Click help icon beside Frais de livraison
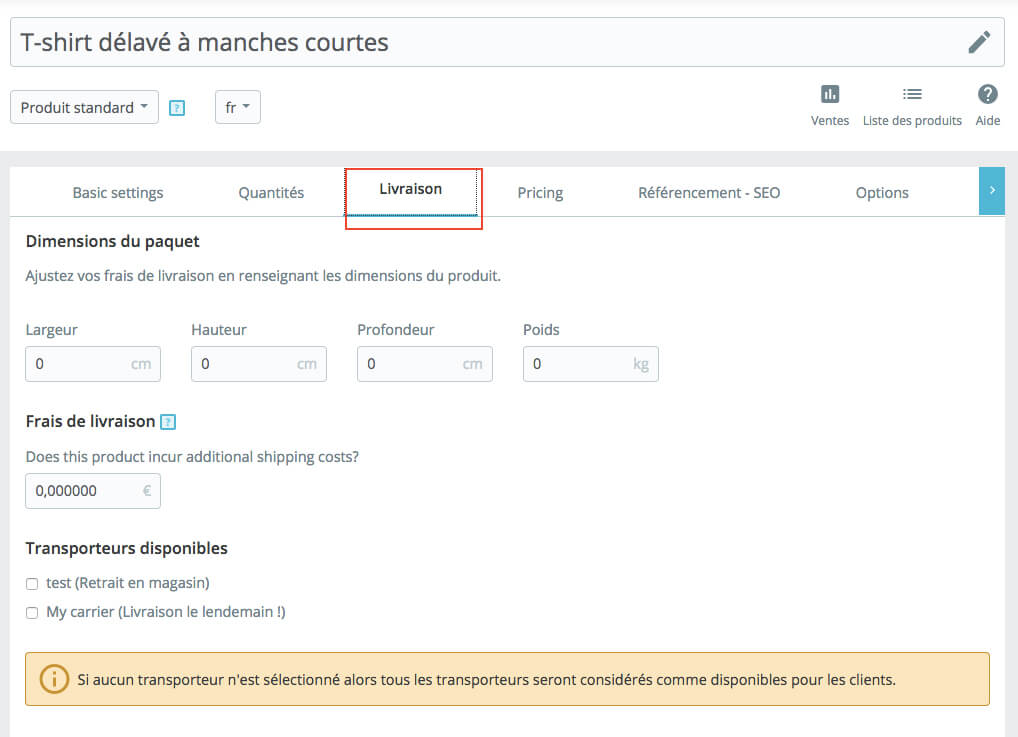This screenshot has width=1018, height=737. [168, 422]
